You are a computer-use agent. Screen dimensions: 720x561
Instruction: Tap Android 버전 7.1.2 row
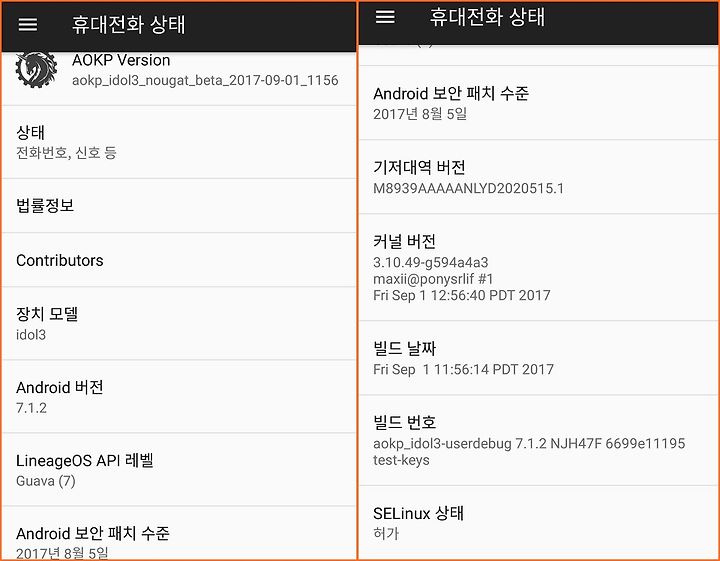[179, 397]
